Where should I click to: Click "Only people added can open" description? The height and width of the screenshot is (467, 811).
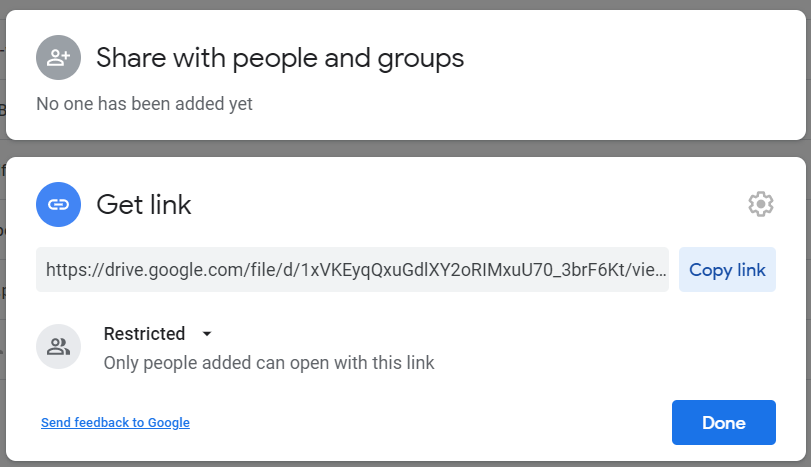269,363
